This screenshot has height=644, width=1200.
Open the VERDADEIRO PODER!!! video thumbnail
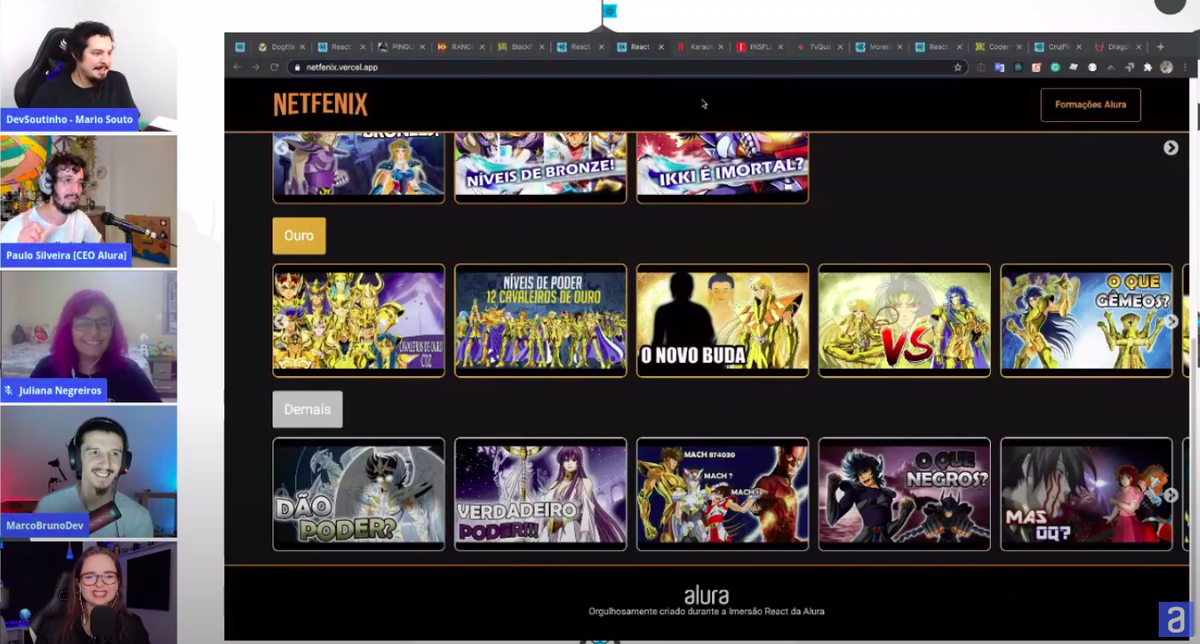pos(541,494)
